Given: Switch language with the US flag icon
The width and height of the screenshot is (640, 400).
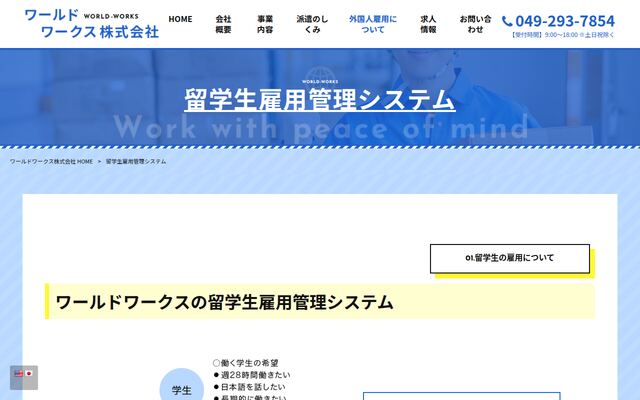Looking at the screenshot, I should [19, 373].
